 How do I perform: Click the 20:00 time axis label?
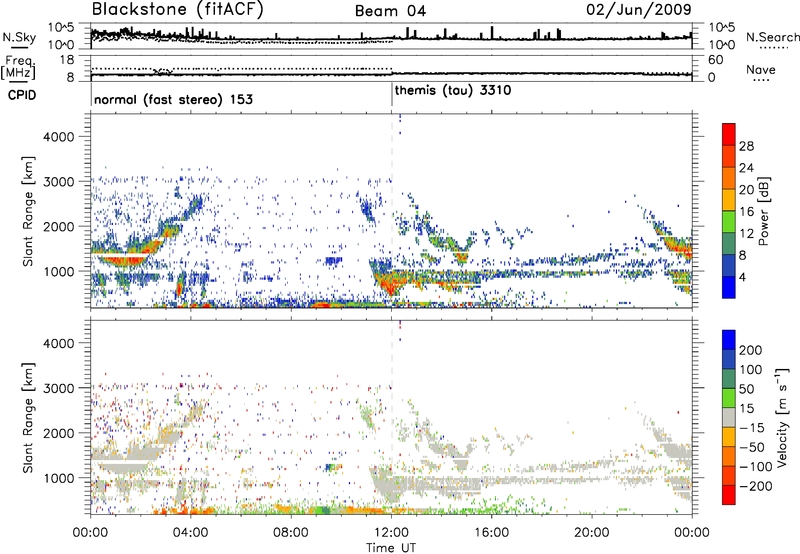point(592,533)
